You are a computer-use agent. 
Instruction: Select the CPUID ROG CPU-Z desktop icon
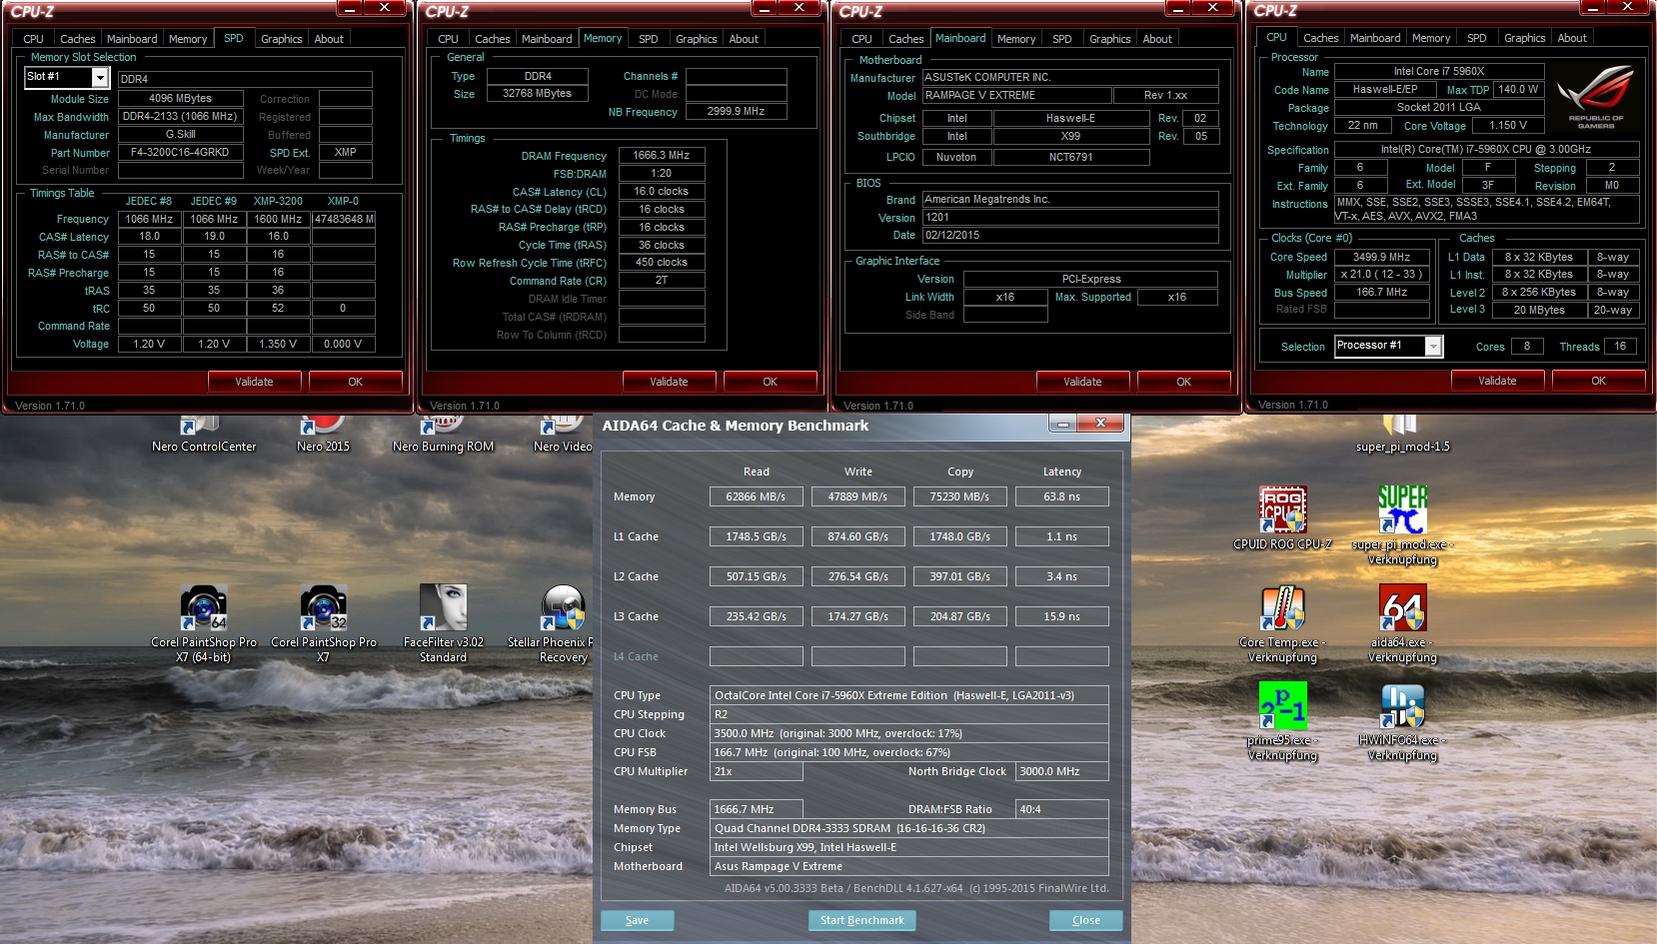[x=1282, y=519]
